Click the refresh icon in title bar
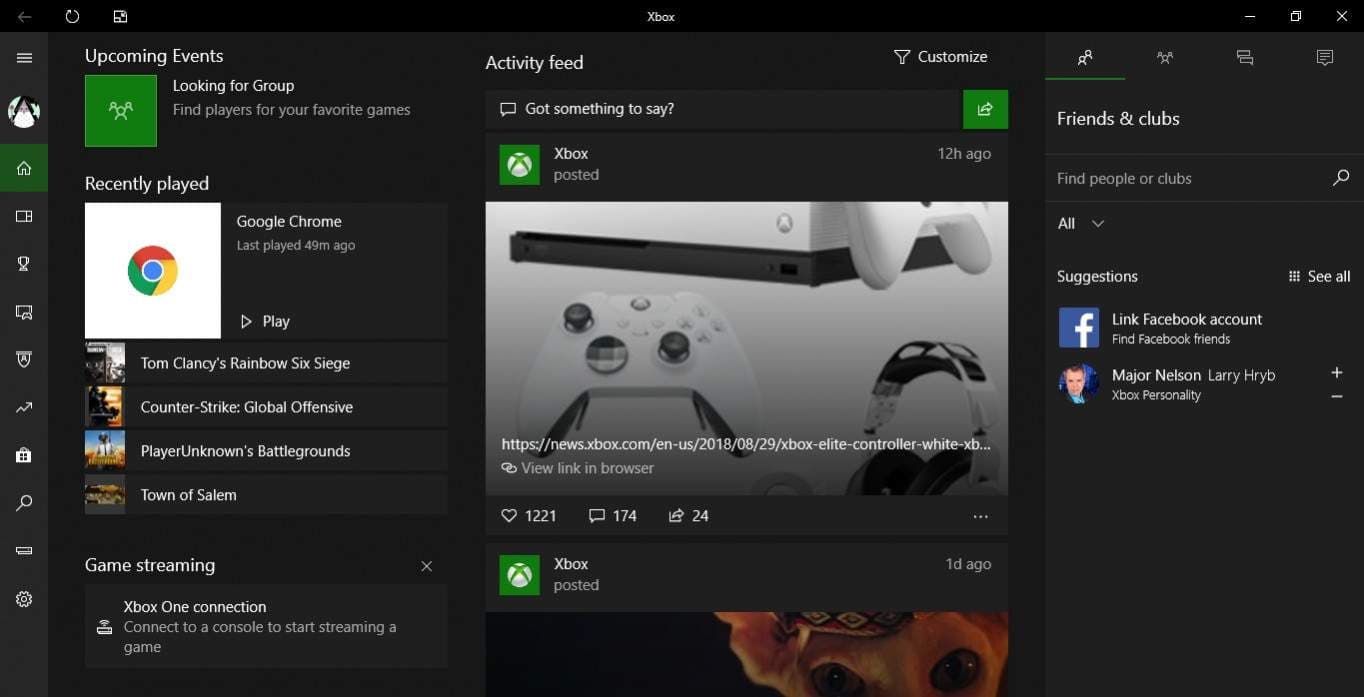The height and width of the screenshot is (697, 1364). (x=72, y=17)
